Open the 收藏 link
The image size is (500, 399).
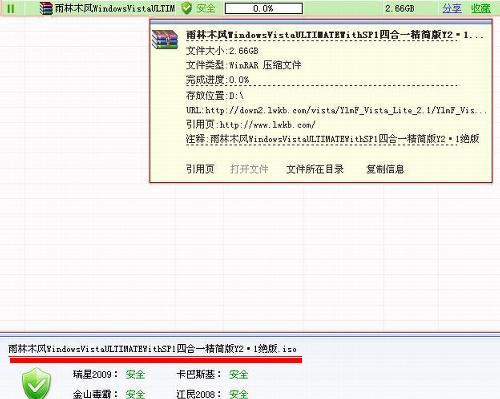(481, 8)
